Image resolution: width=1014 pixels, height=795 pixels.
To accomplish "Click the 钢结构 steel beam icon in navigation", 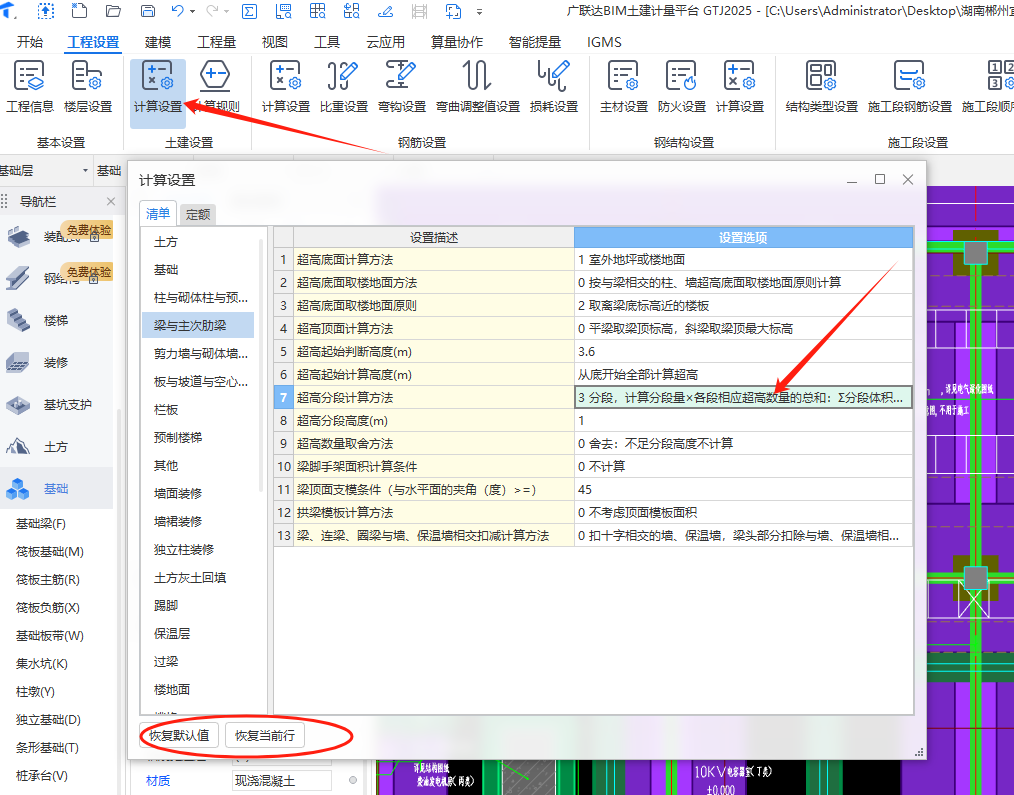I will [19, 278].
